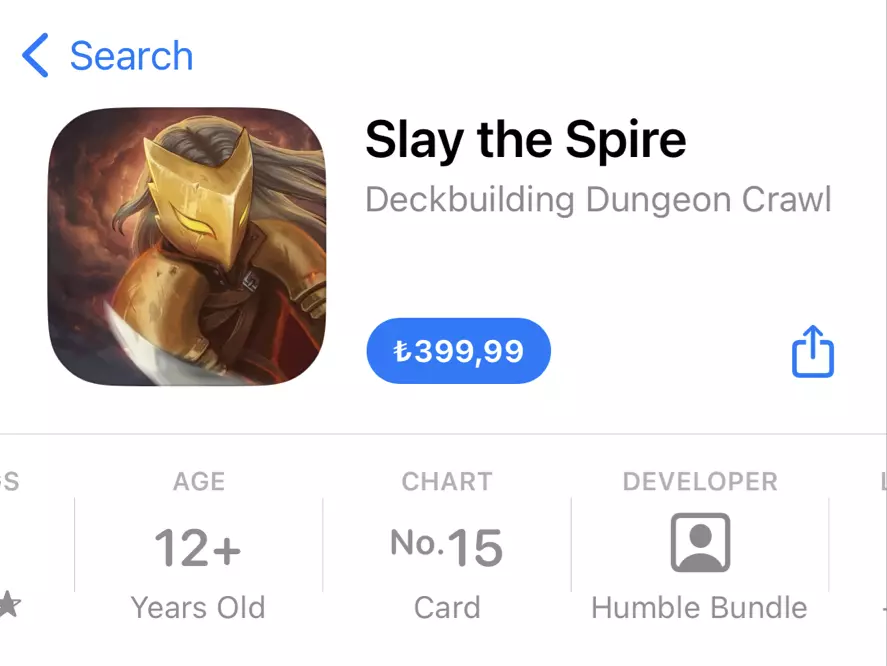Tap the ratings star icon
Viewport: 887px width, 666px height.
(x=10, y=604)
